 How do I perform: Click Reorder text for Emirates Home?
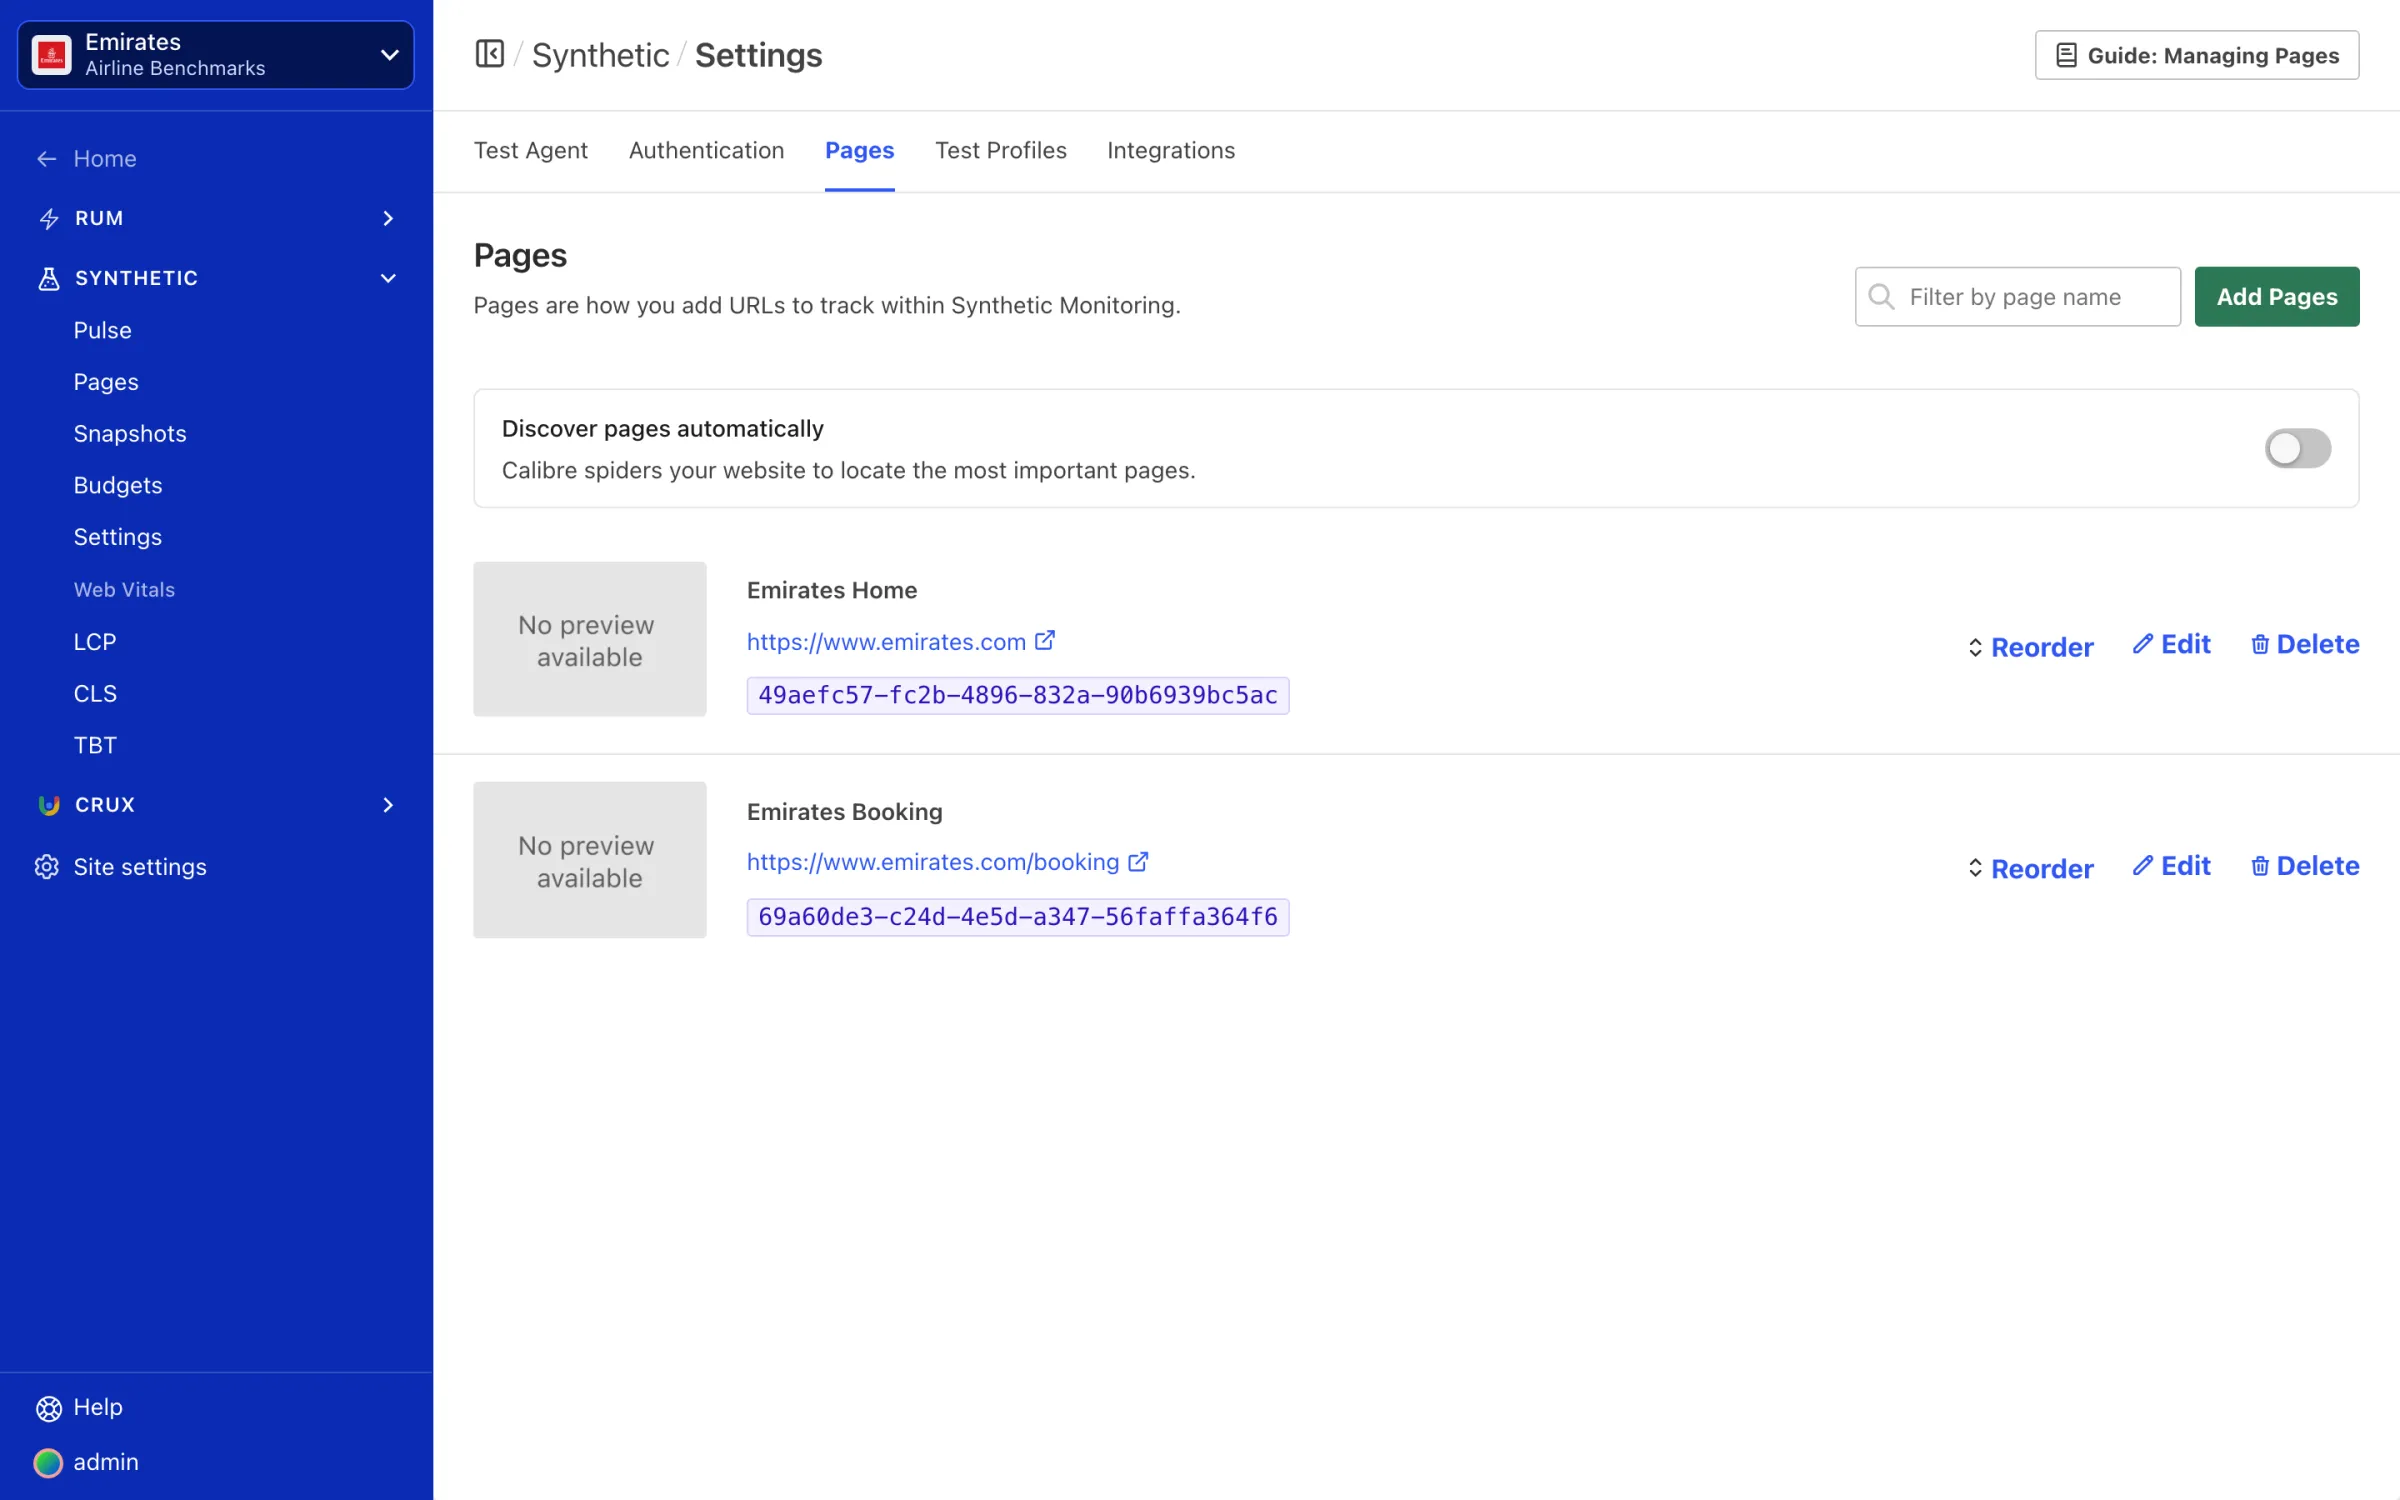point(2041,647)
